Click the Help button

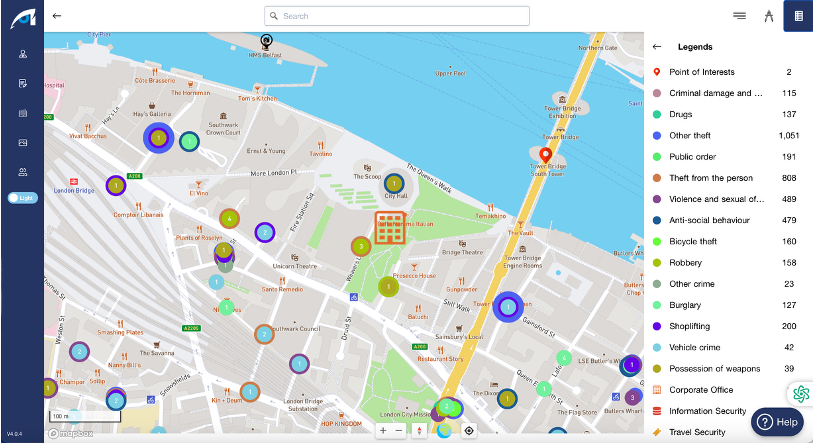tap(777, 421)
